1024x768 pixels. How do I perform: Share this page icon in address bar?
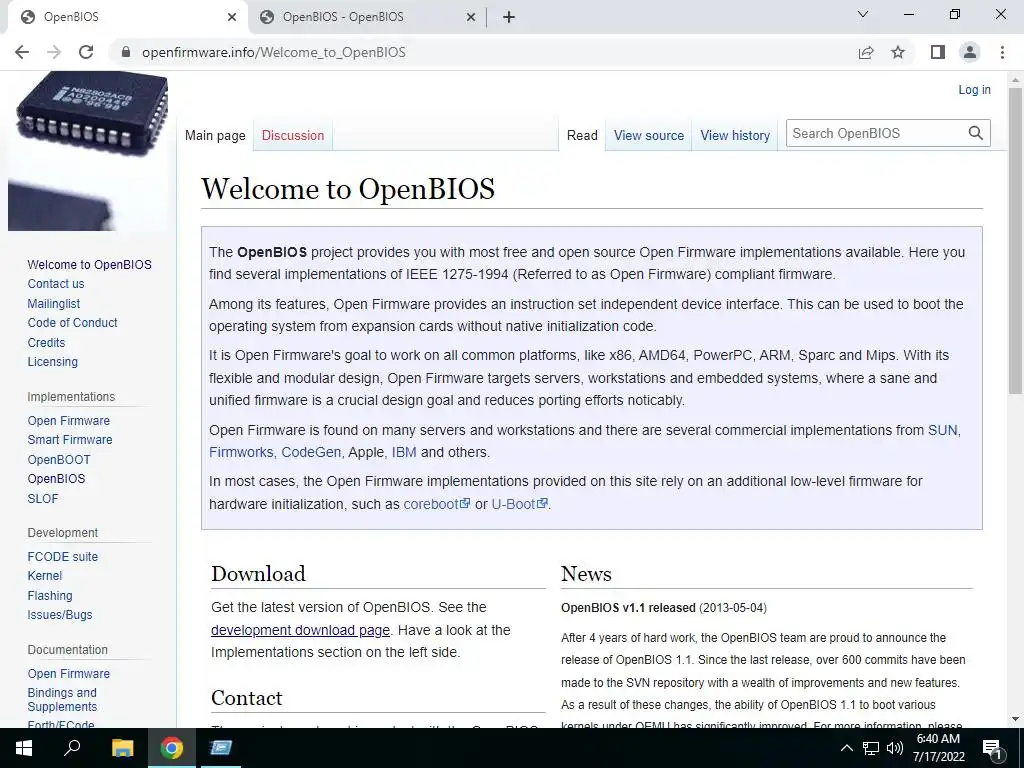[866, 52]
